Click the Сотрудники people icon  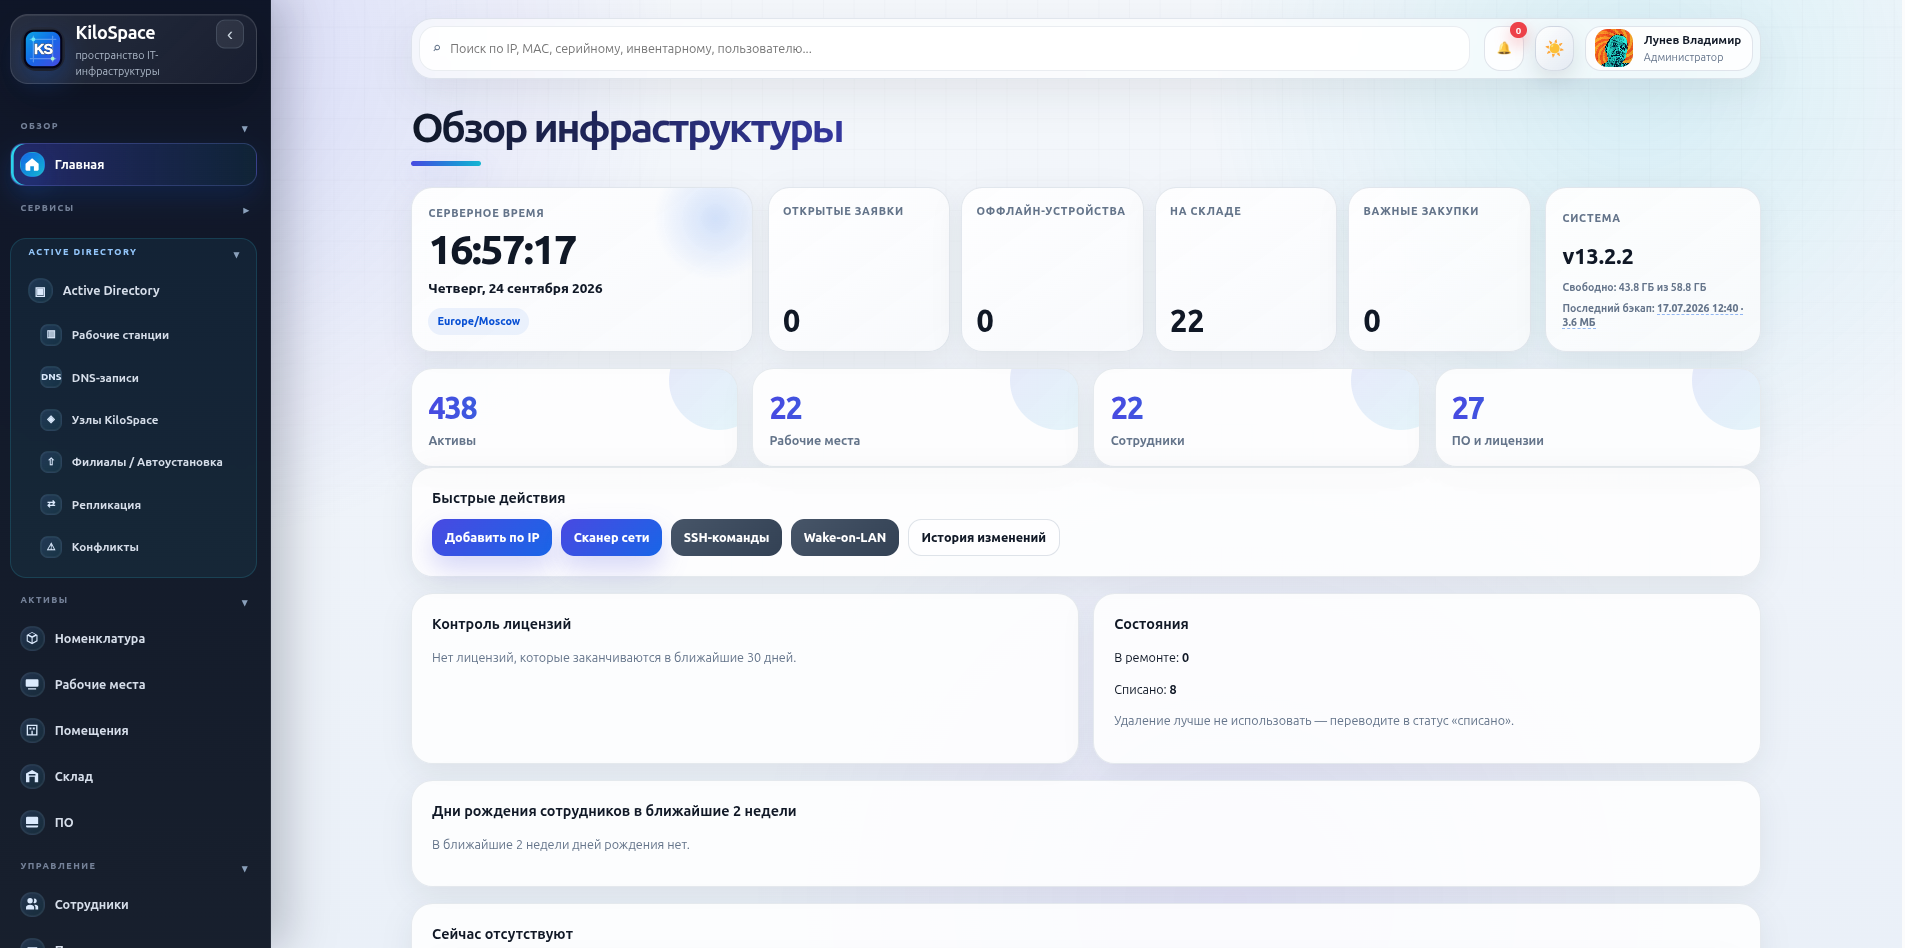pos(33,904)
